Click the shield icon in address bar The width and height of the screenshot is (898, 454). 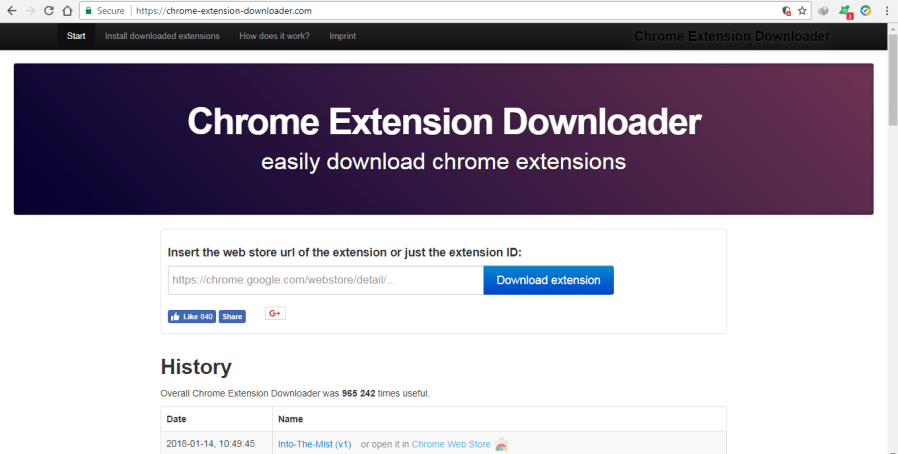(786, 10)
